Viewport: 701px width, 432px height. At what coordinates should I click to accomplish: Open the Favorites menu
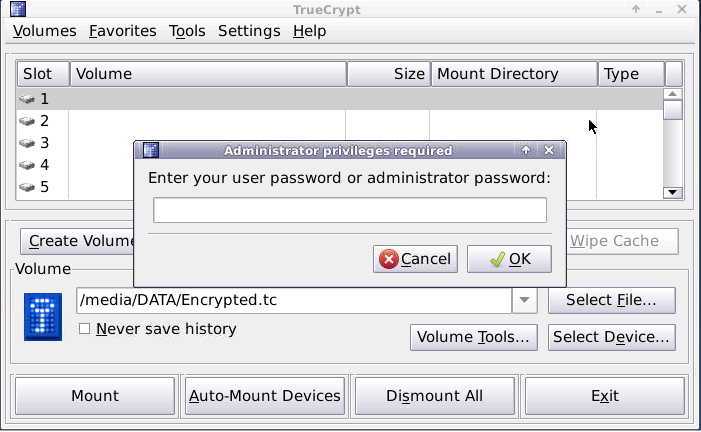pyautogui.click(x=122, y=31)
